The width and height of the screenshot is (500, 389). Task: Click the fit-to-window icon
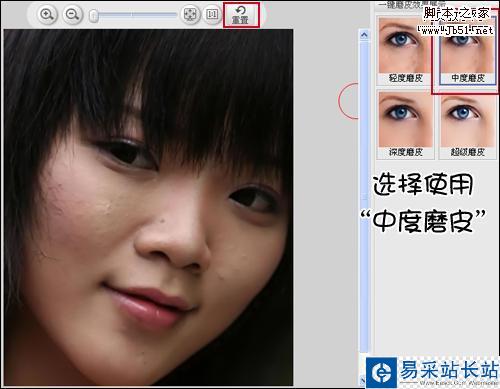(190, 14)
